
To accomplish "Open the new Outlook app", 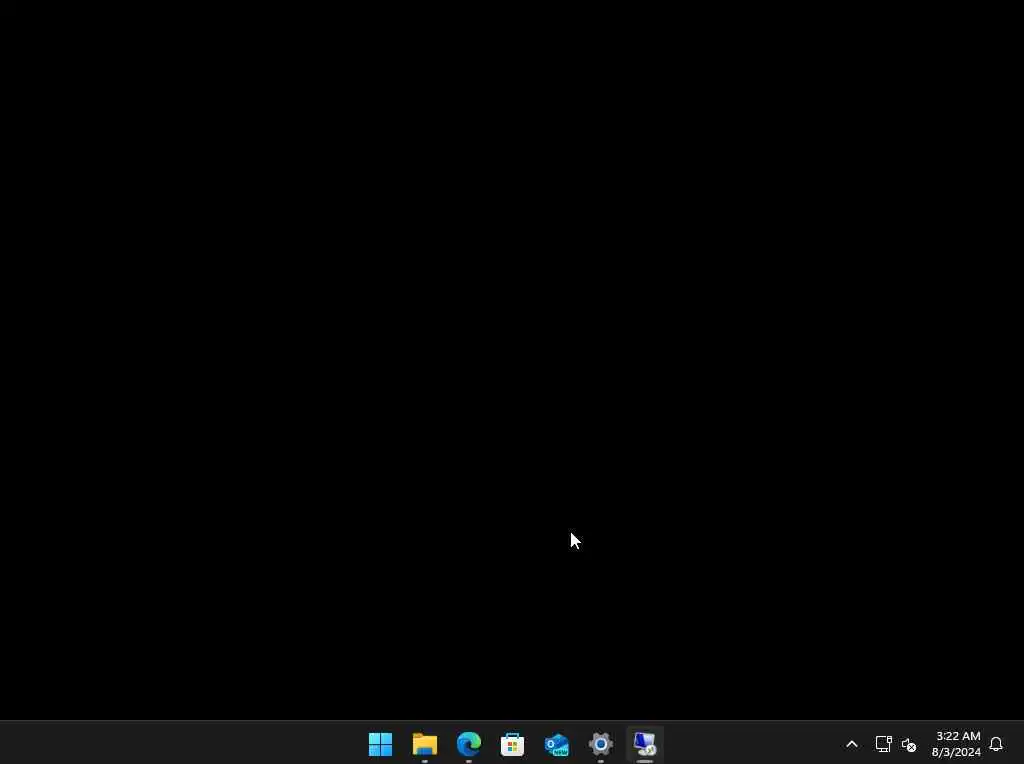I will click(x=556, y=744).
